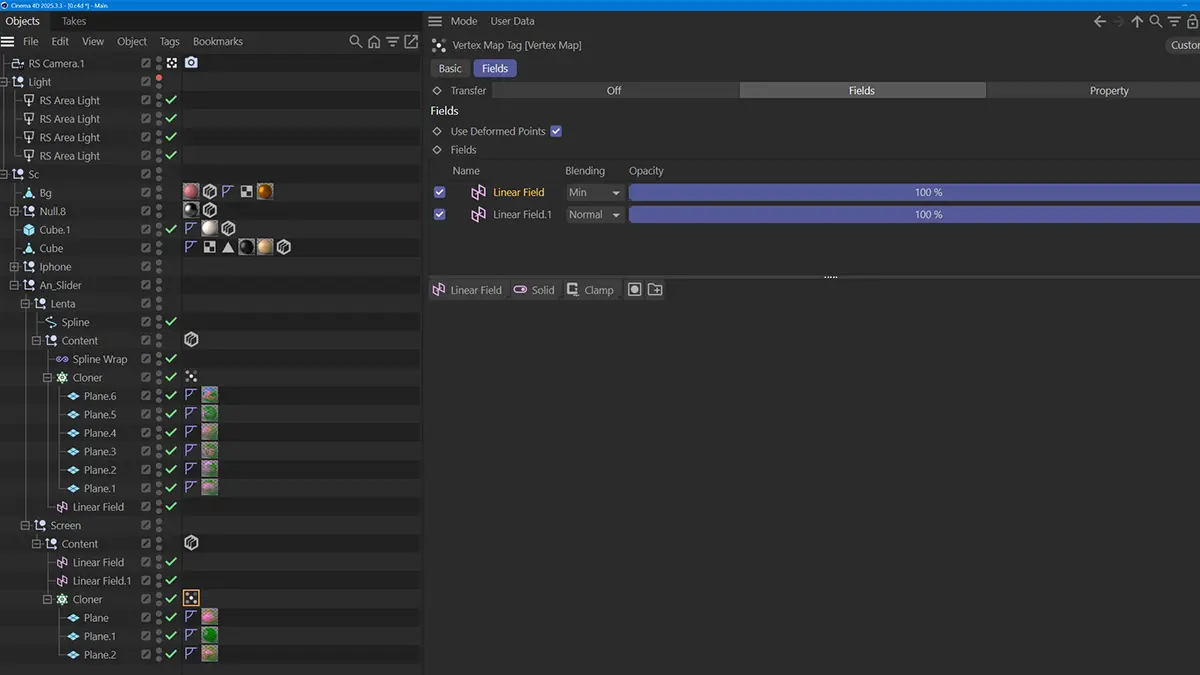Viewport: 1200px width, 675px height.
Task: Click the mask icon beside Clamp
Action: point(634,290)
